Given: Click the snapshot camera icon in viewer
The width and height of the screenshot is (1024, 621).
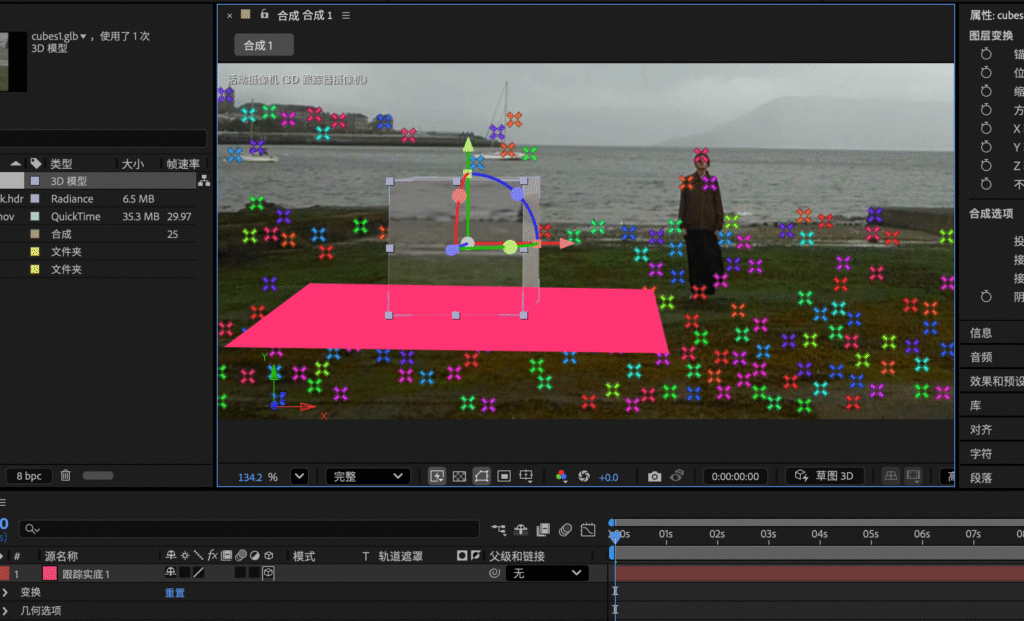Looking at the screenshot, I should tap(654, 477).
